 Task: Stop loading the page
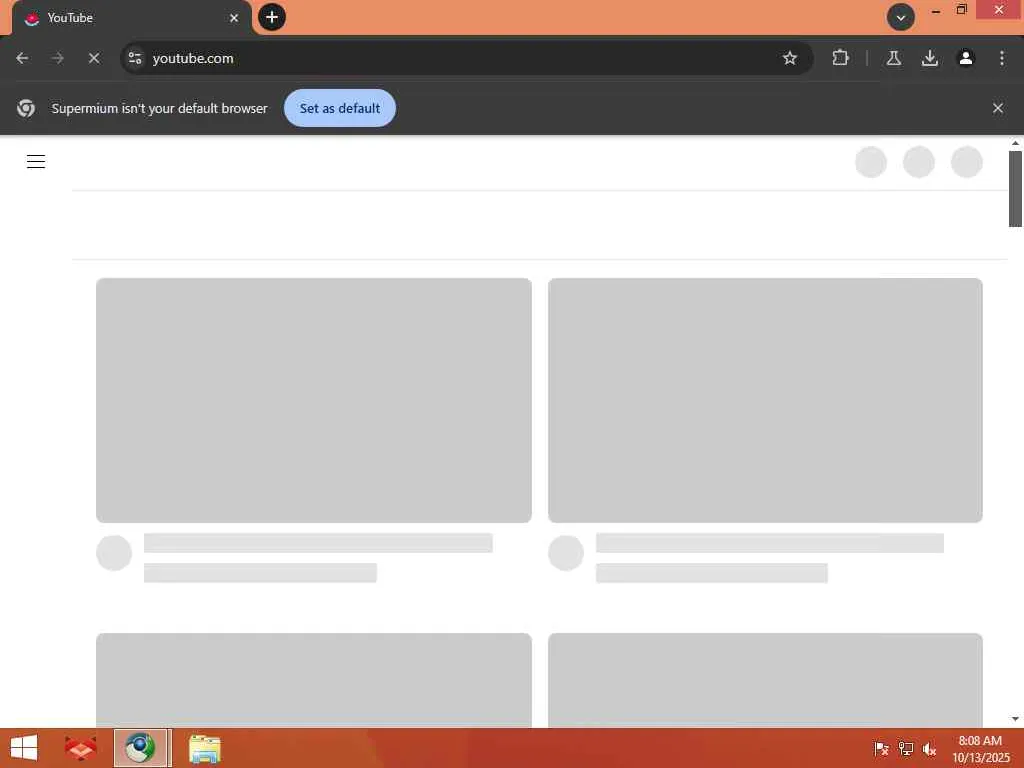click(x=94, y=58)
